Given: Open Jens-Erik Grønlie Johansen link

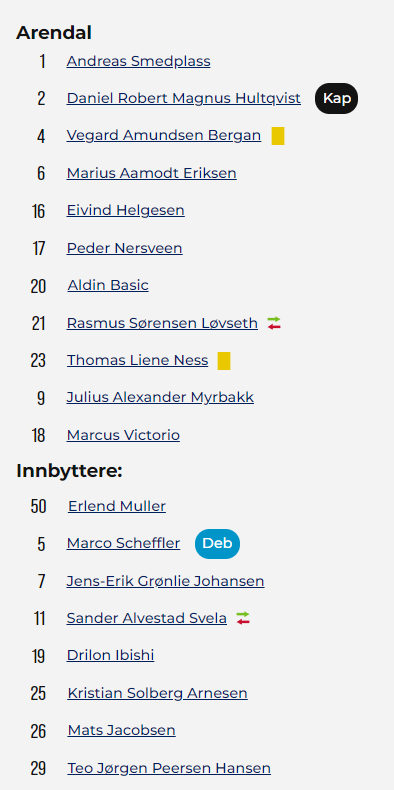Looking at the screenshot, I should (x=165, y=581).
